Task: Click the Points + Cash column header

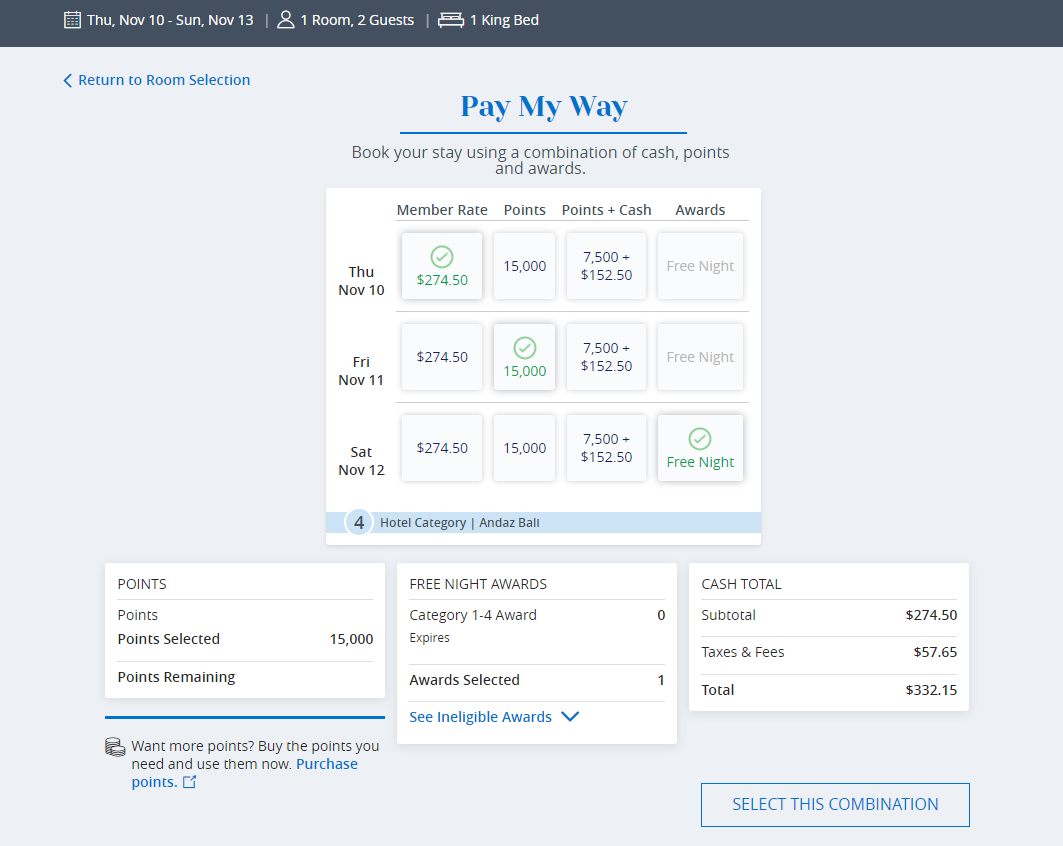Action: (606, 210)
